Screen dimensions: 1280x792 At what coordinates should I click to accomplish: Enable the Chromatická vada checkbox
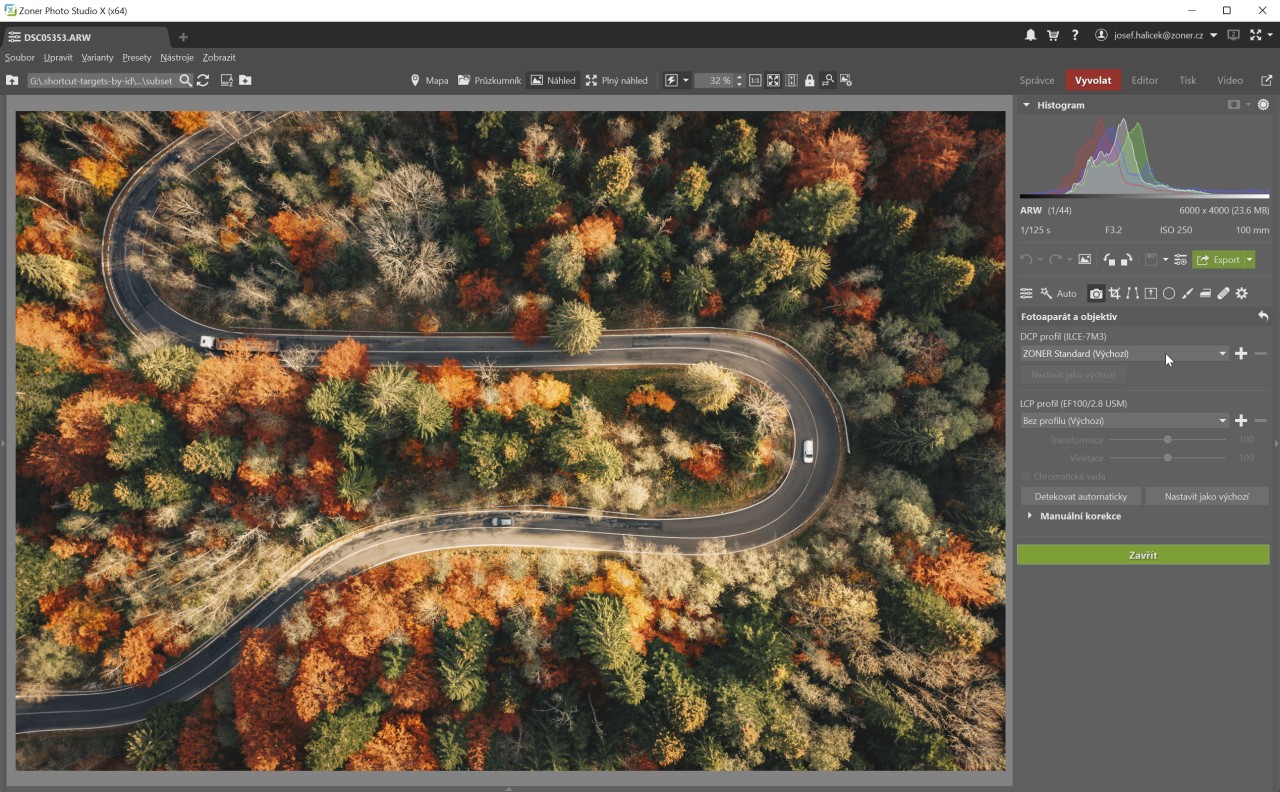(x=1023, y=476)
